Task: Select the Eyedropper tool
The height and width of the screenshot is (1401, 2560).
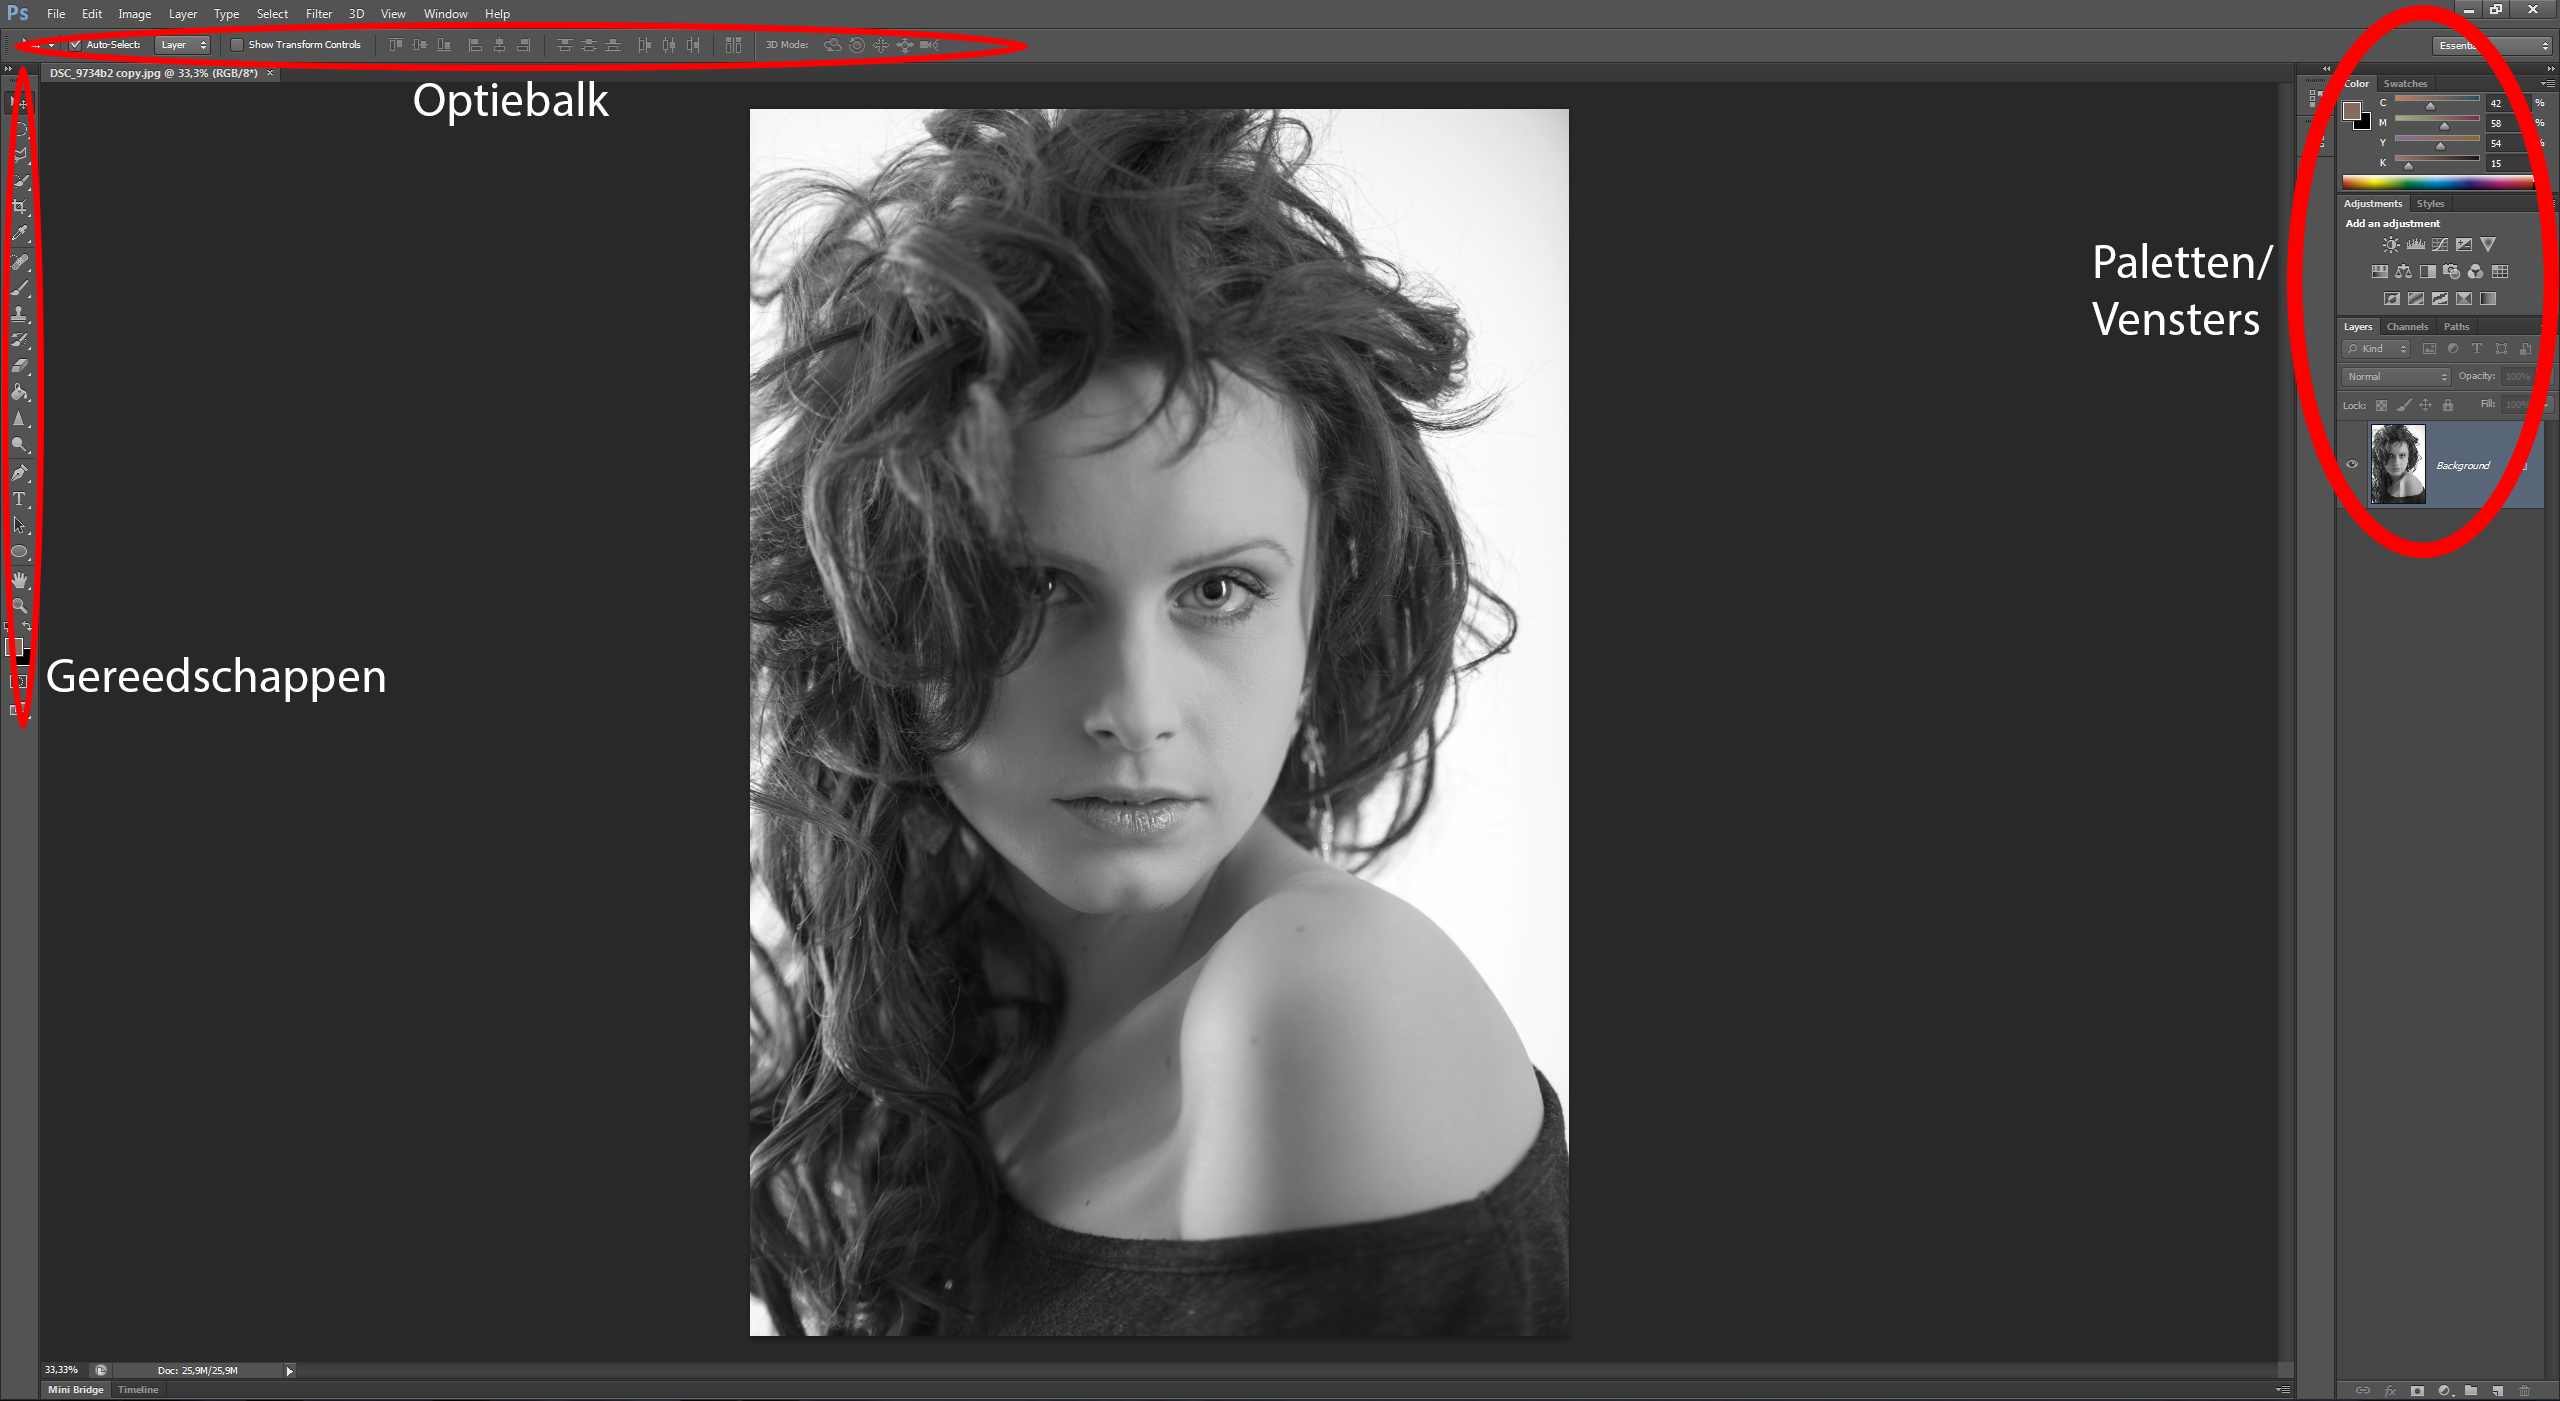Action: coord(19,234)
